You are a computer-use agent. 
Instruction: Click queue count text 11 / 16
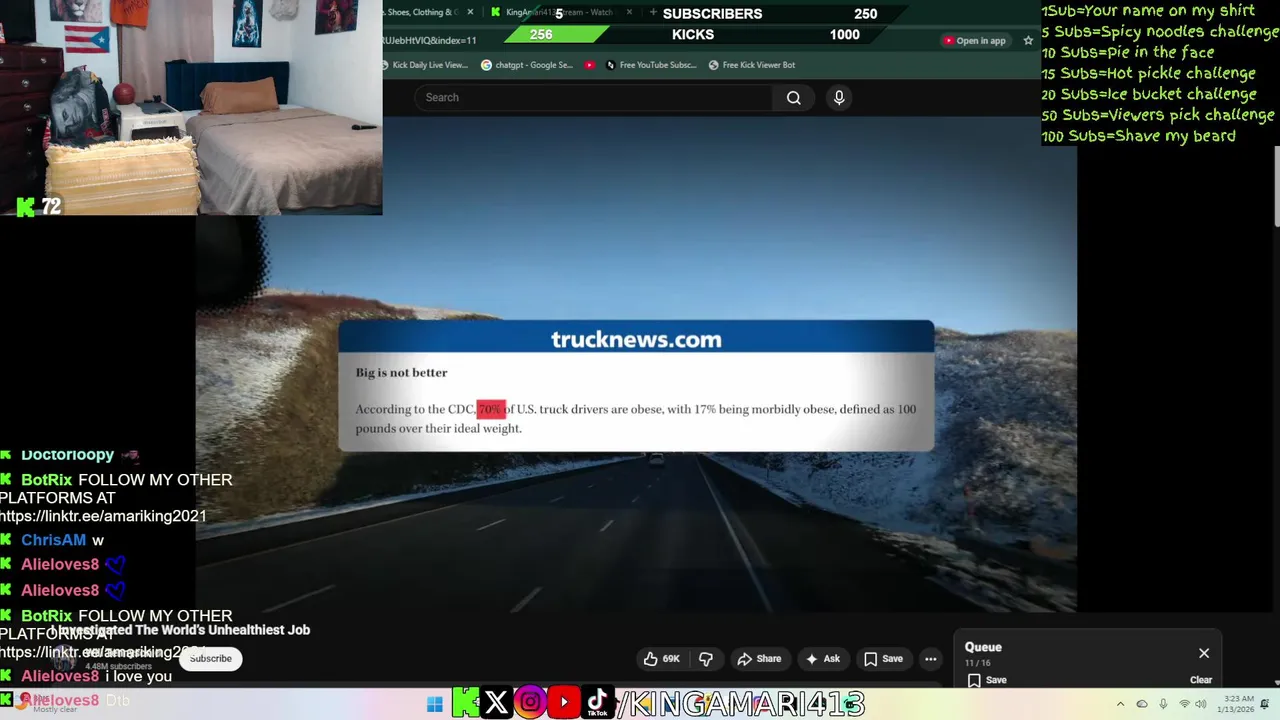[x=977, y=663]
